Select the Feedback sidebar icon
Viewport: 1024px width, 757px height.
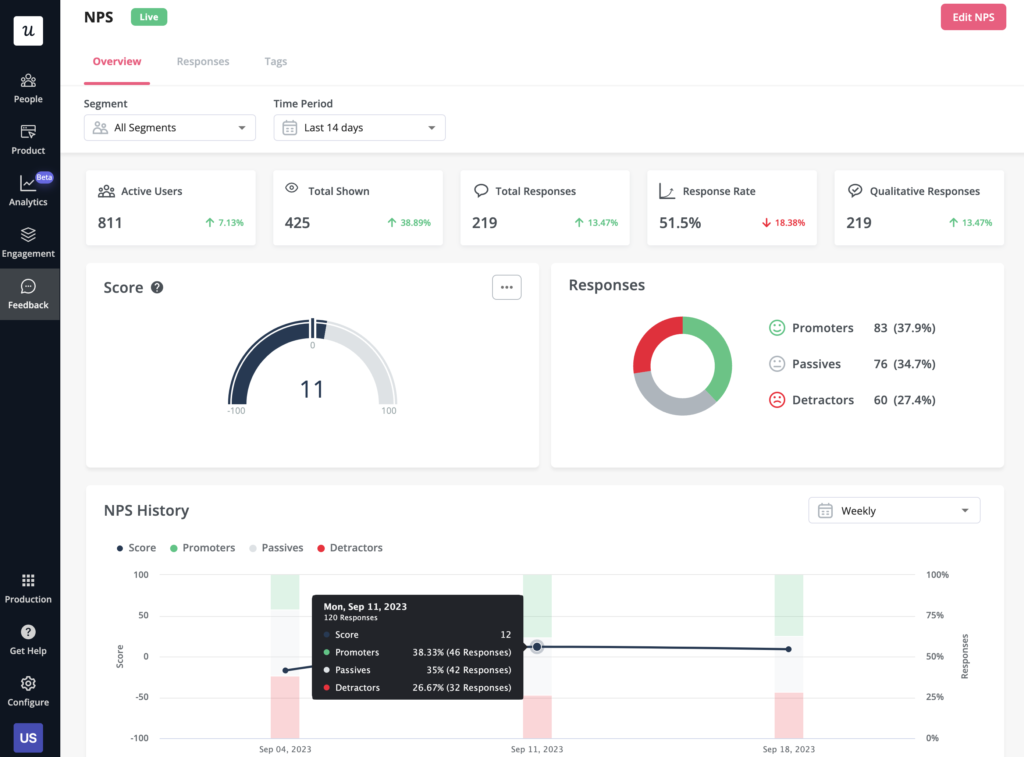pyautogui.click(x=28, y=294)
